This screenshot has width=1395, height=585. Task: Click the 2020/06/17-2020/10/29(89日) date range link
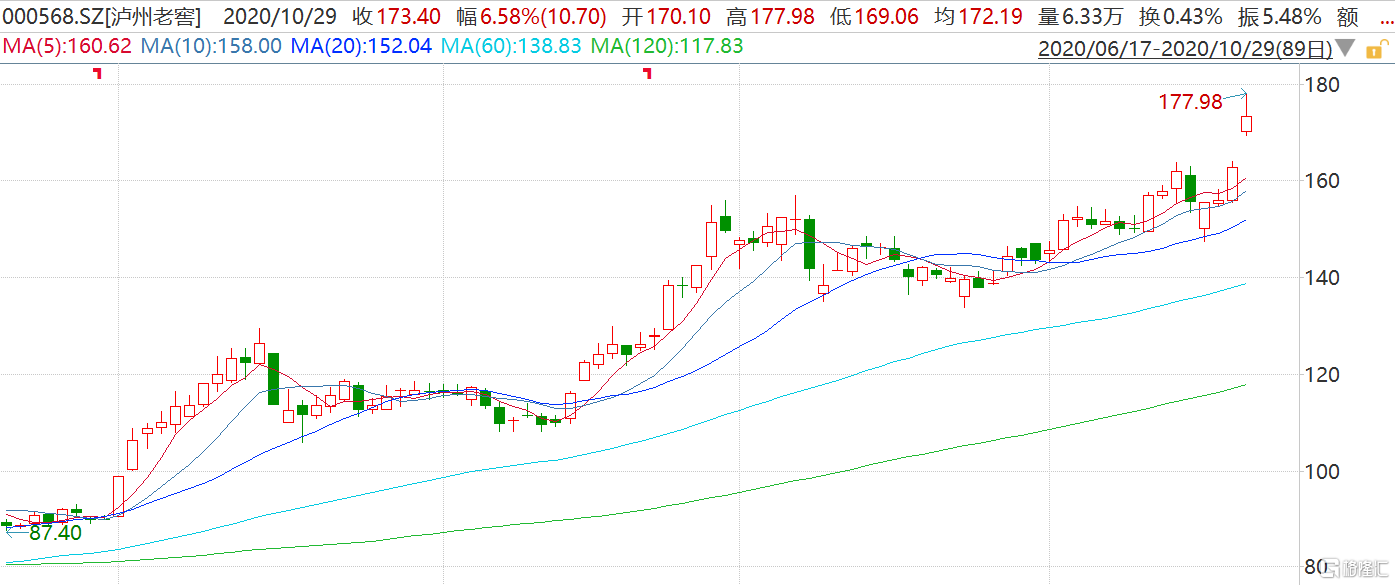[1186, 48]
